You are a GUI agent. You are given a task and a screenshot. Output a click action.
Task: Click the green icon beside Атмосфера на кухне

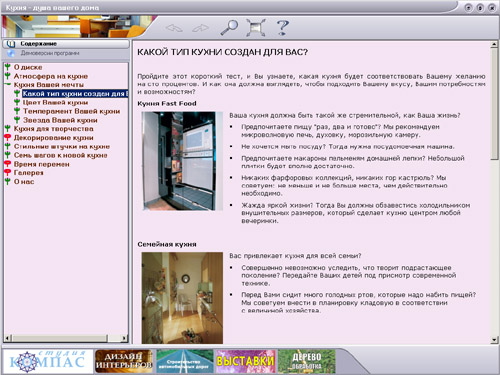click(x=8, y=76)
